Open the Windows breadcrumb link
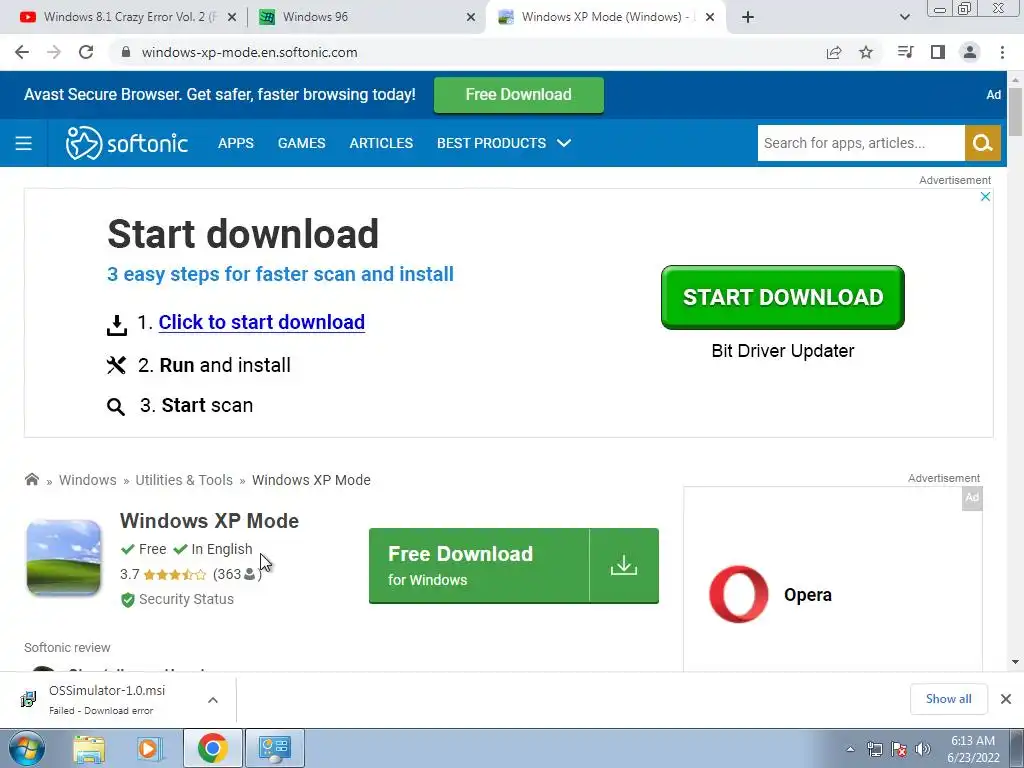This screenshot has width=1024, height=768. click(x=88, y=480)
